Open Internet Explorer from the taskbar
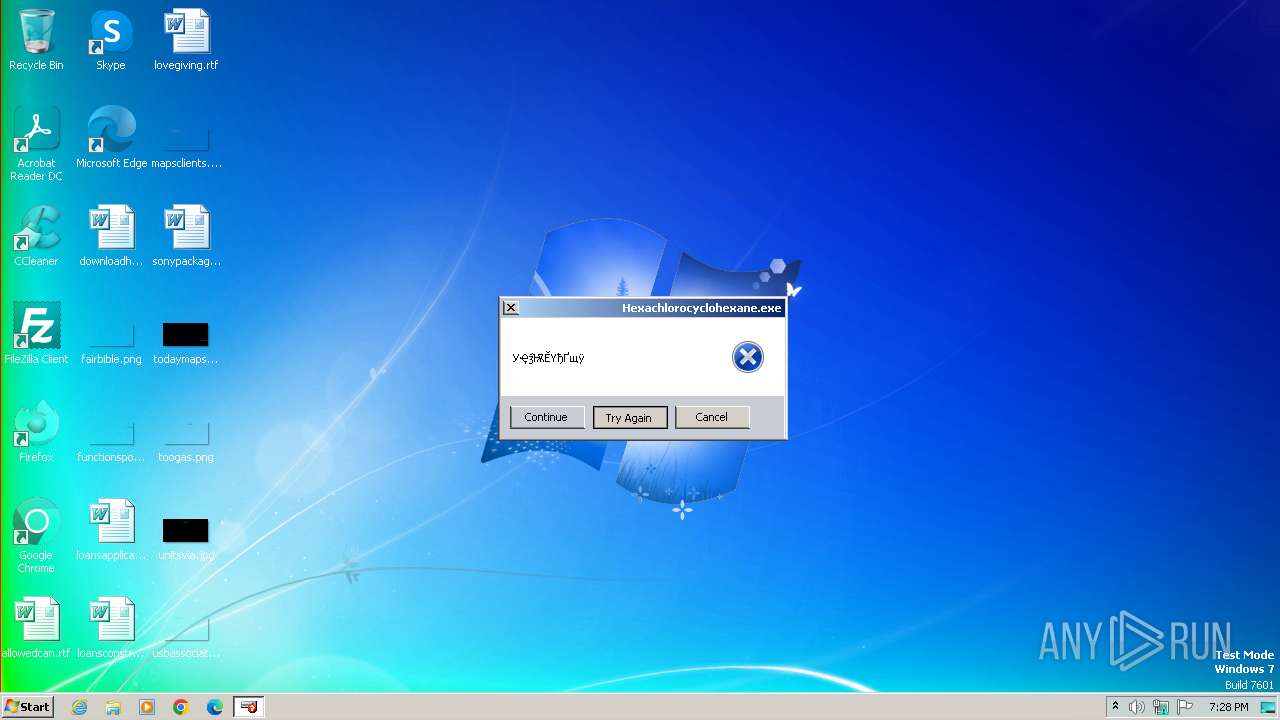This screenshot has height=720, width=1280. click(x=79, y=707)
